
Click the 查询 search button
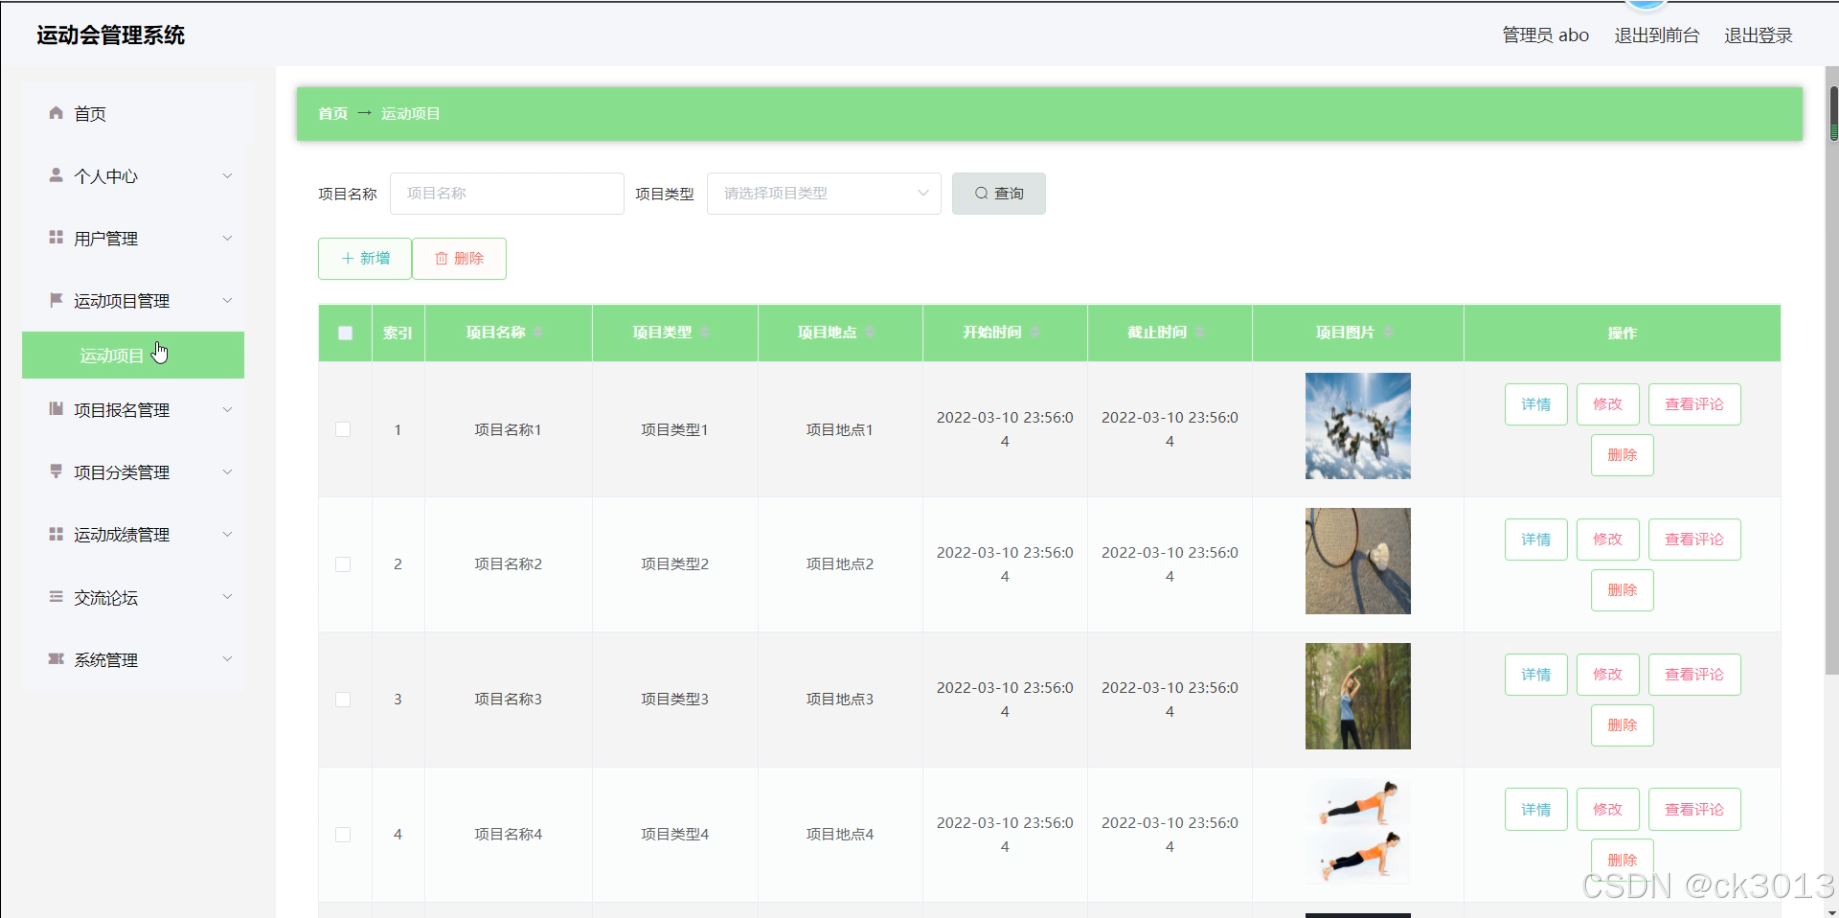[x=999, y=193]
